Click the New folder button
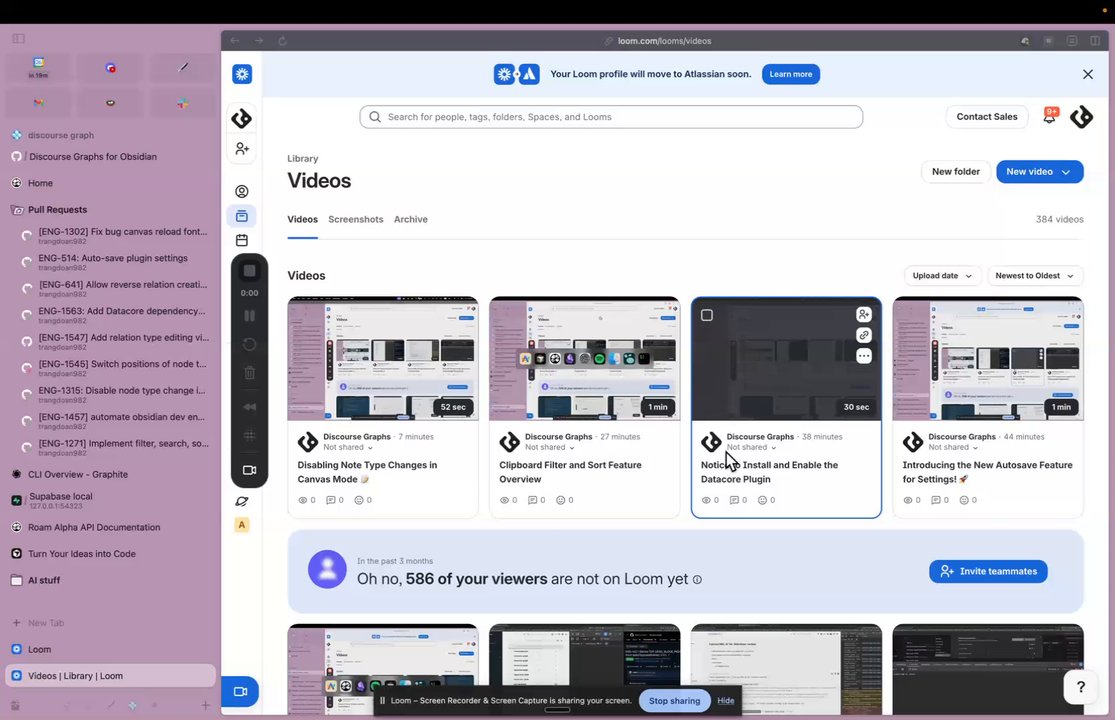Image resolution: width=1115 pixels, height=720 pixels. pyautogui.click(x=956, y=172)
